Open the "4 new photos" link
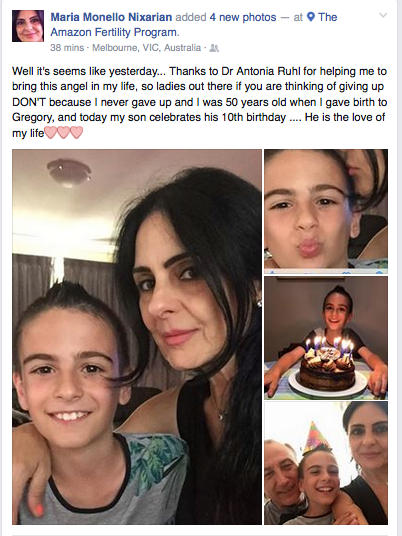402x536 pixels. pyautogui.click(x=243, y=17)
